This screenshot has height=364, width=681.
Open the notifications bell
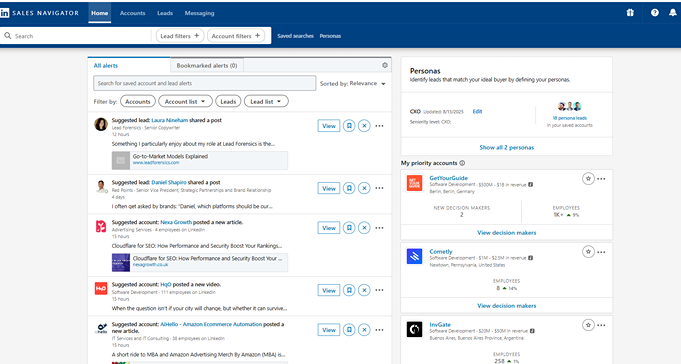click(672, 13)
